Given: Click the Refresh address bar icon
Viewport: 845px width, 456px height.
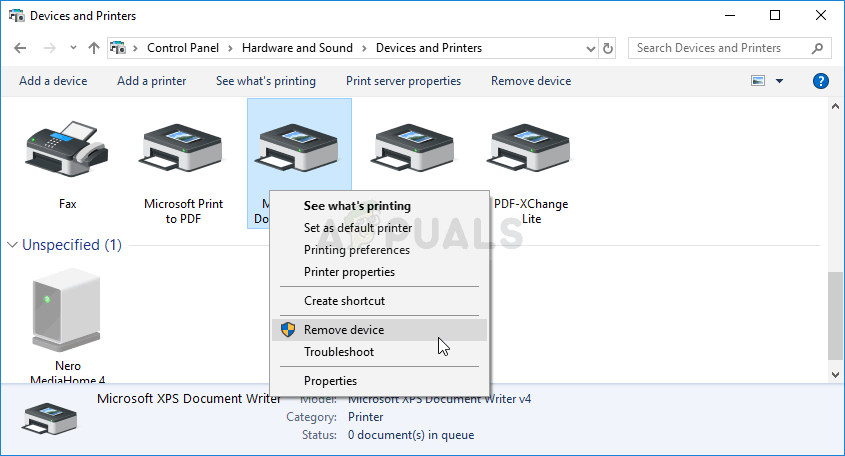Looking at the screenshot, I should click(x=608, y=48).
